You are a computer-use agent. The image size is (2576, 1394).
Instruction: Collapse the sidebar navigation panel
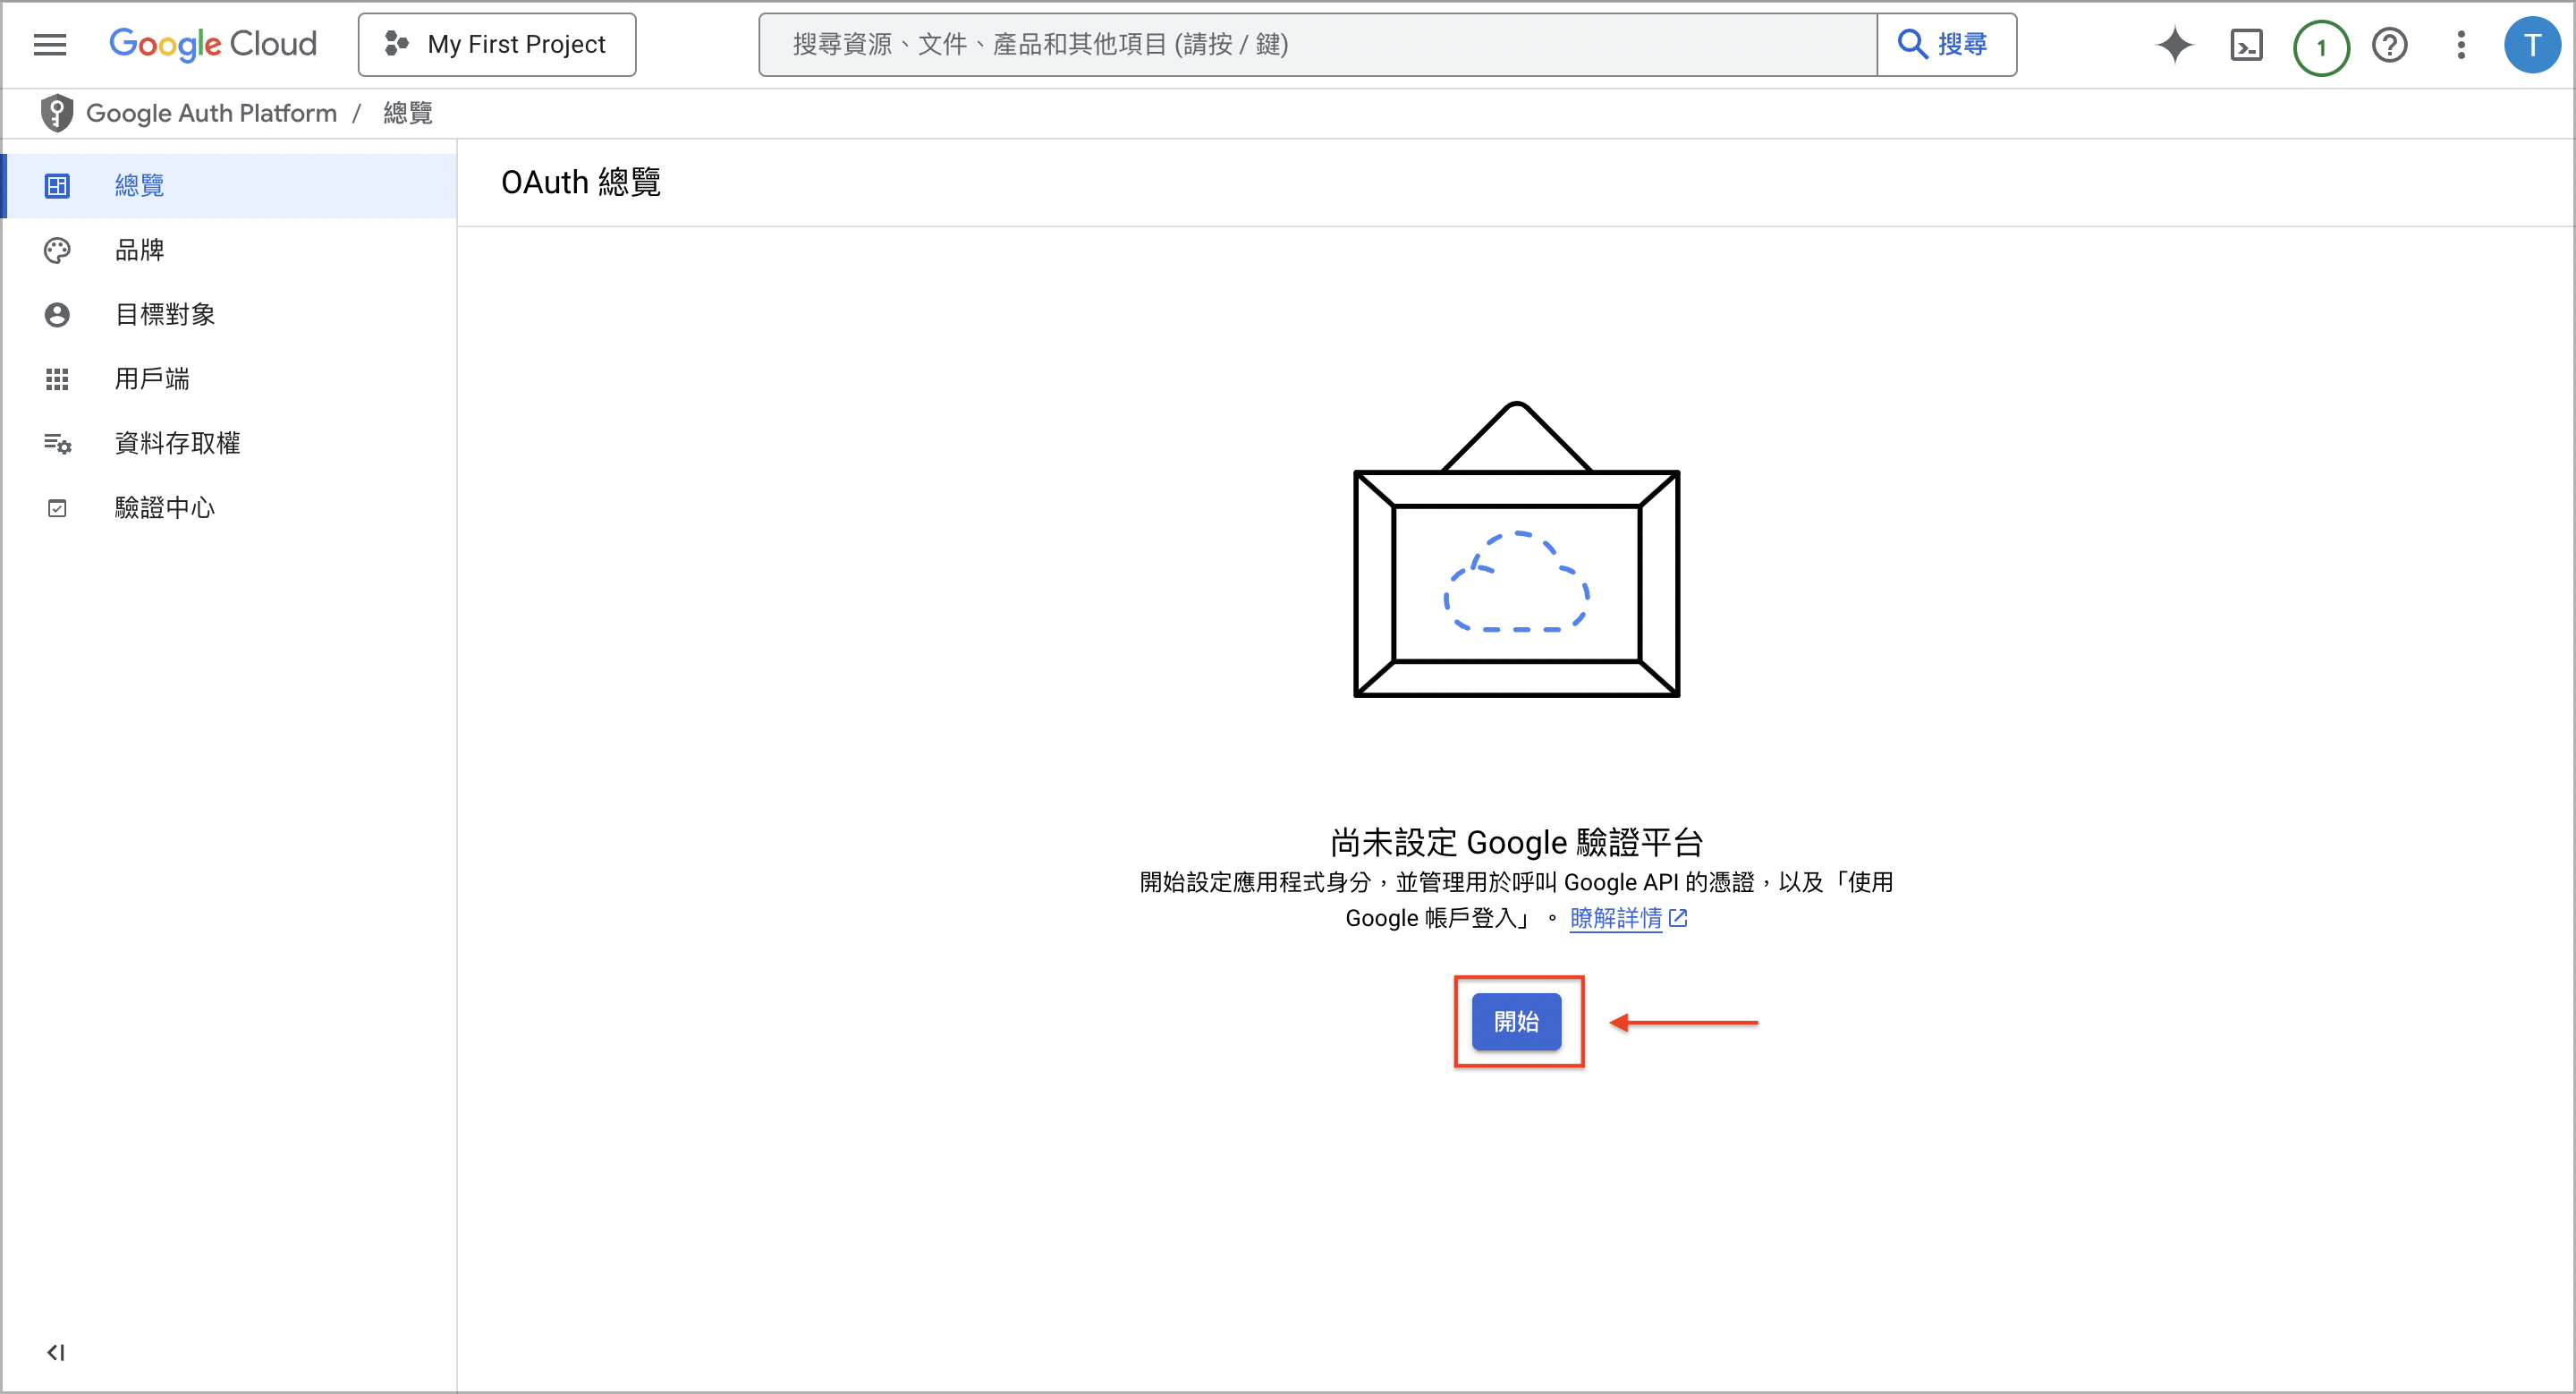click(55, 1352)
